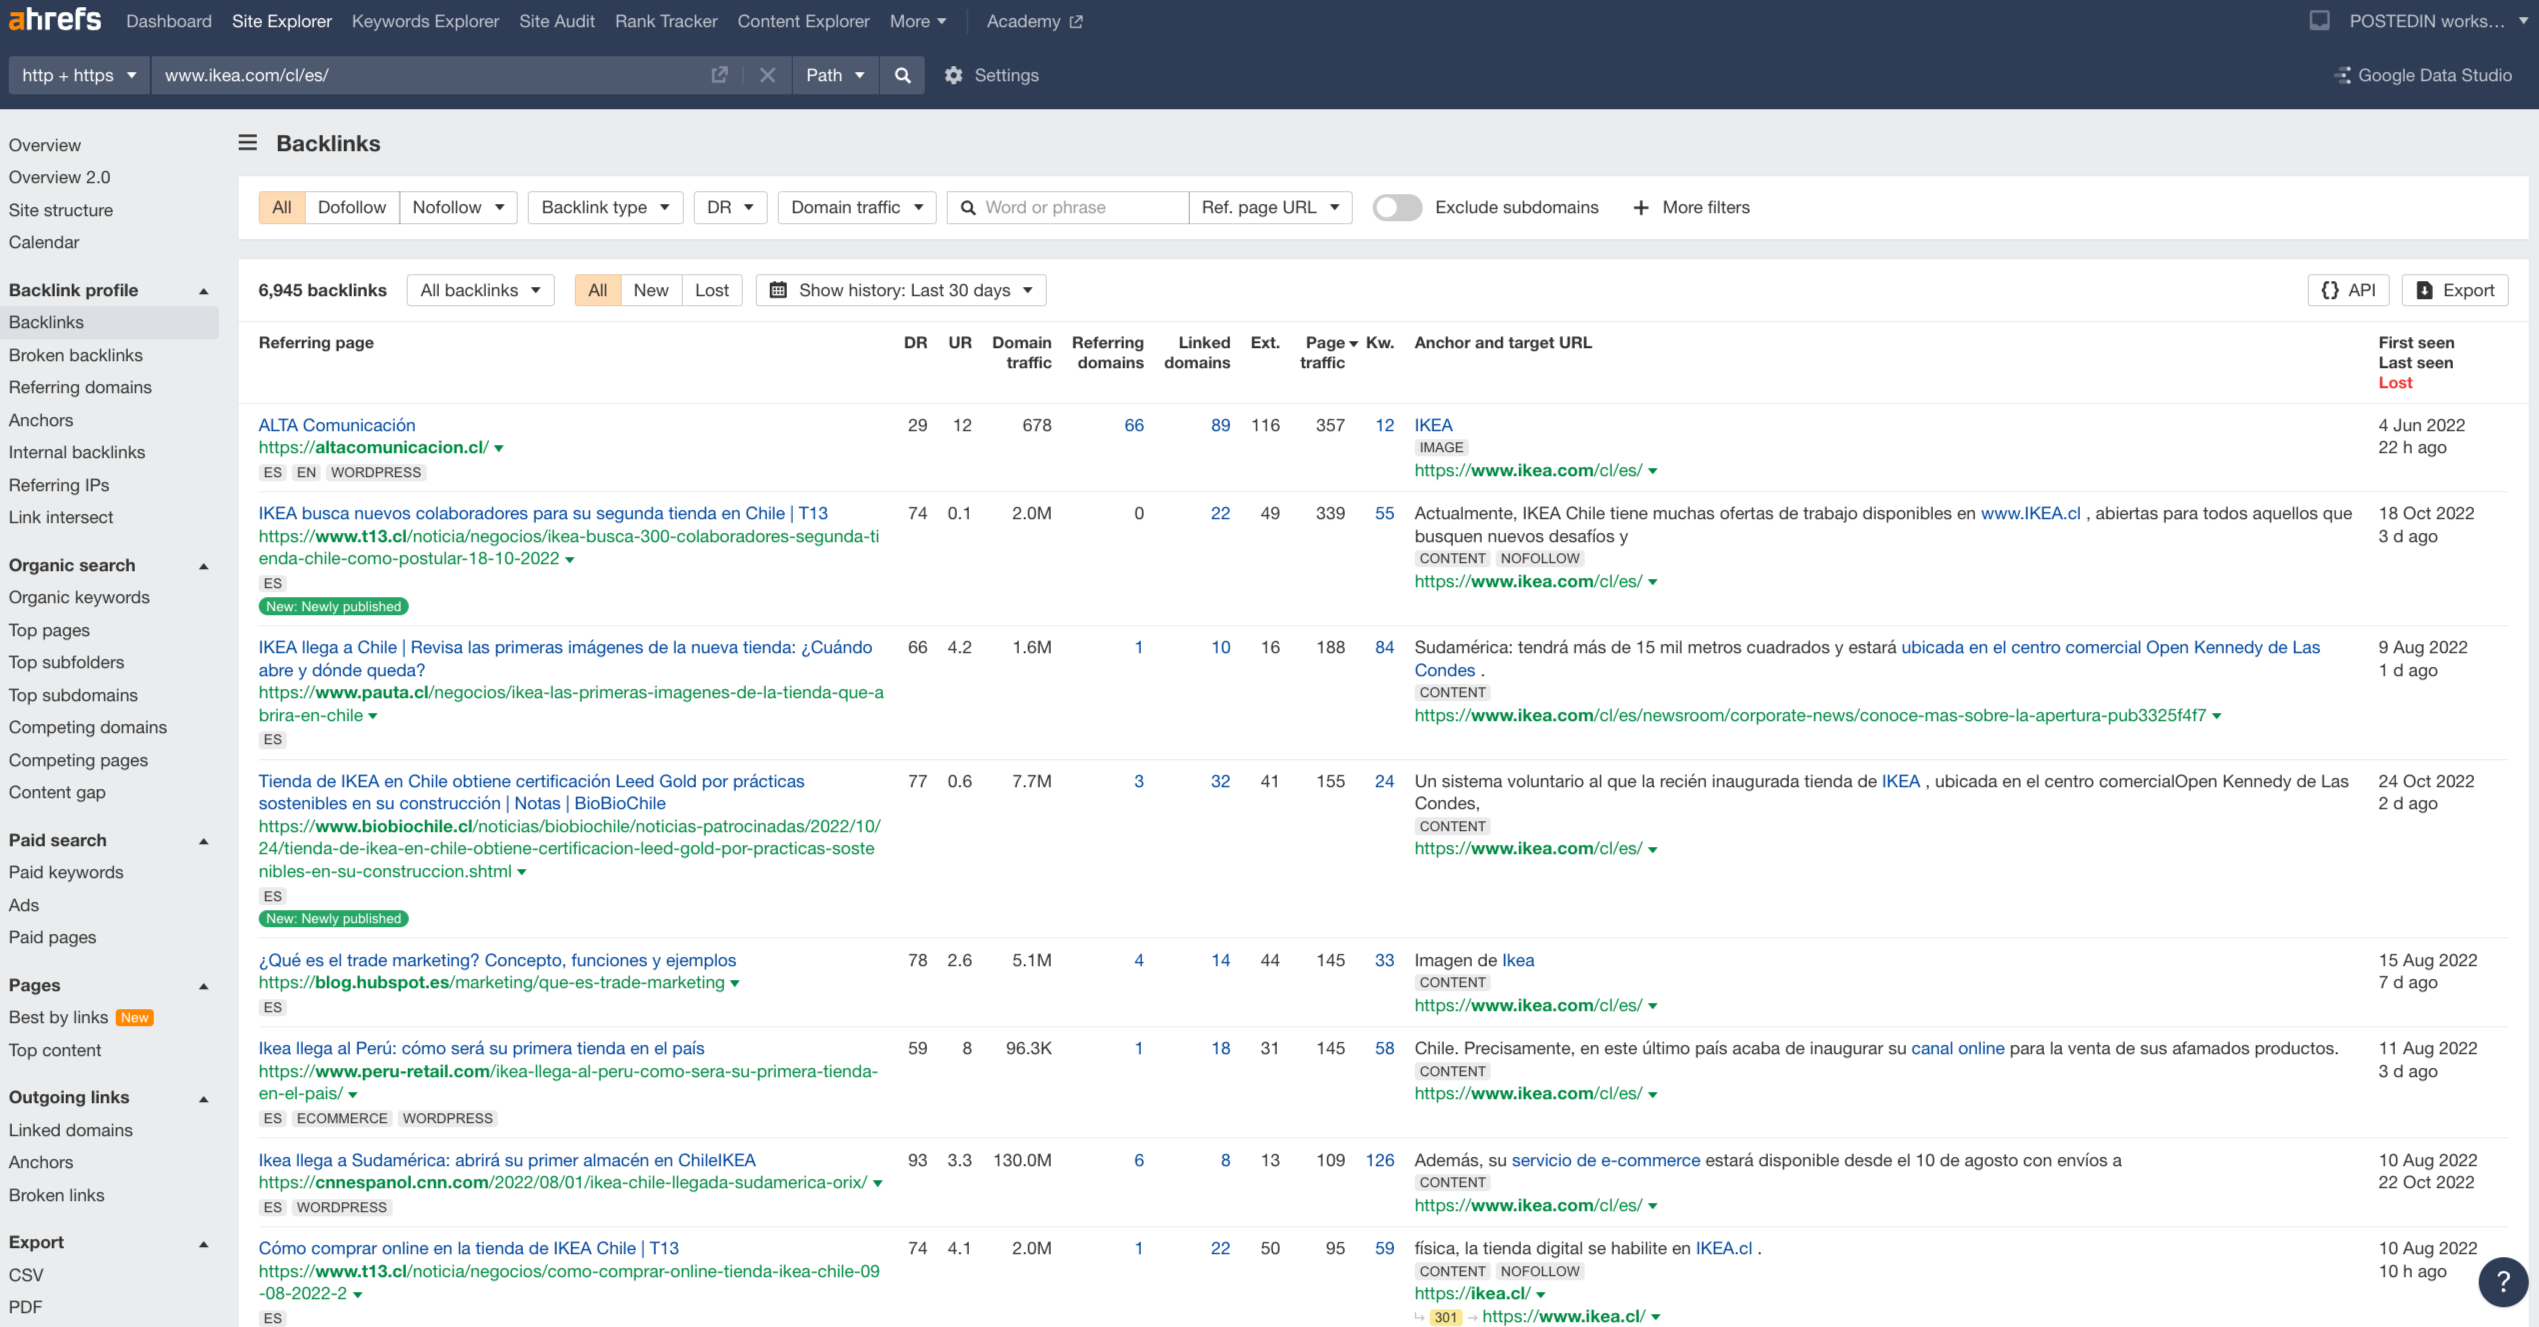Select Dofollow filter
This screenshot has width=2539, height=1327.
point(351,207)
